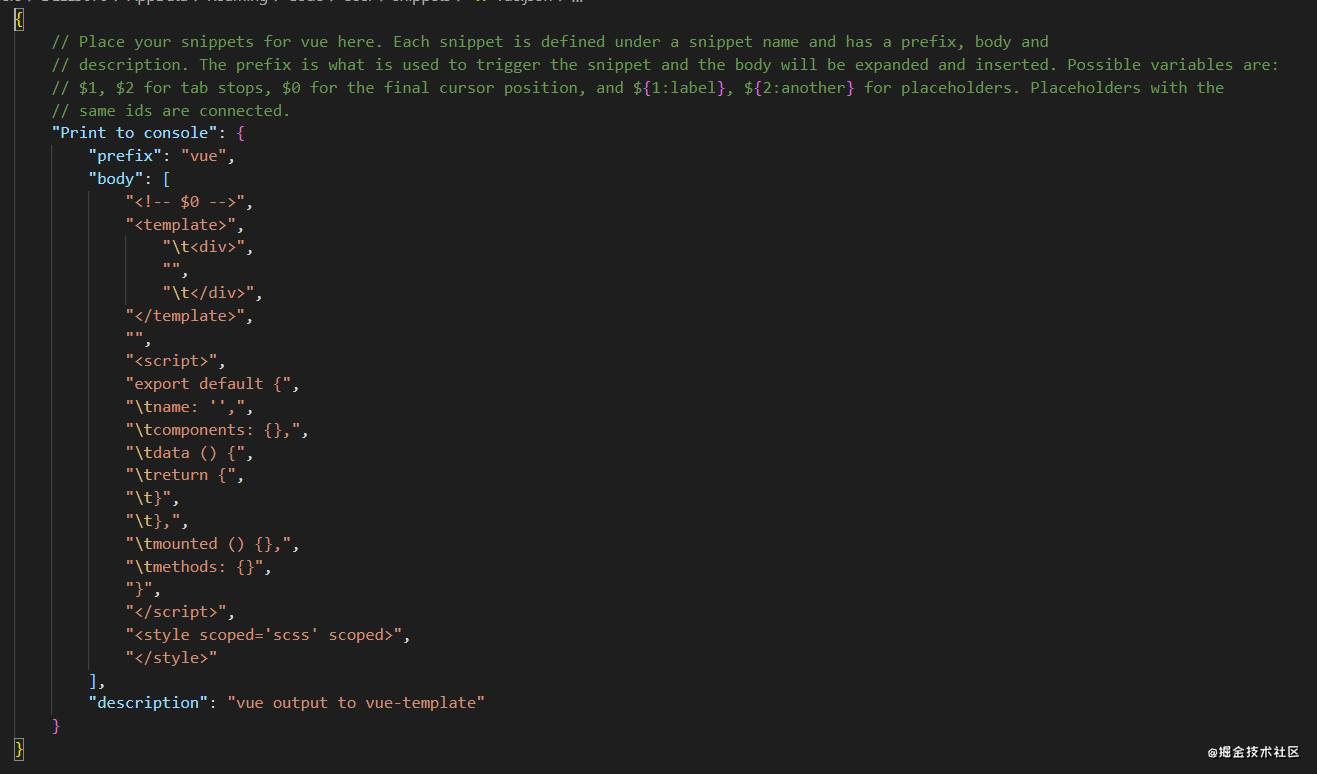Click the opening curly brace on first line
Viewport: 1317px width, 774px height.
pyautogui.click(x=19, y=19)
